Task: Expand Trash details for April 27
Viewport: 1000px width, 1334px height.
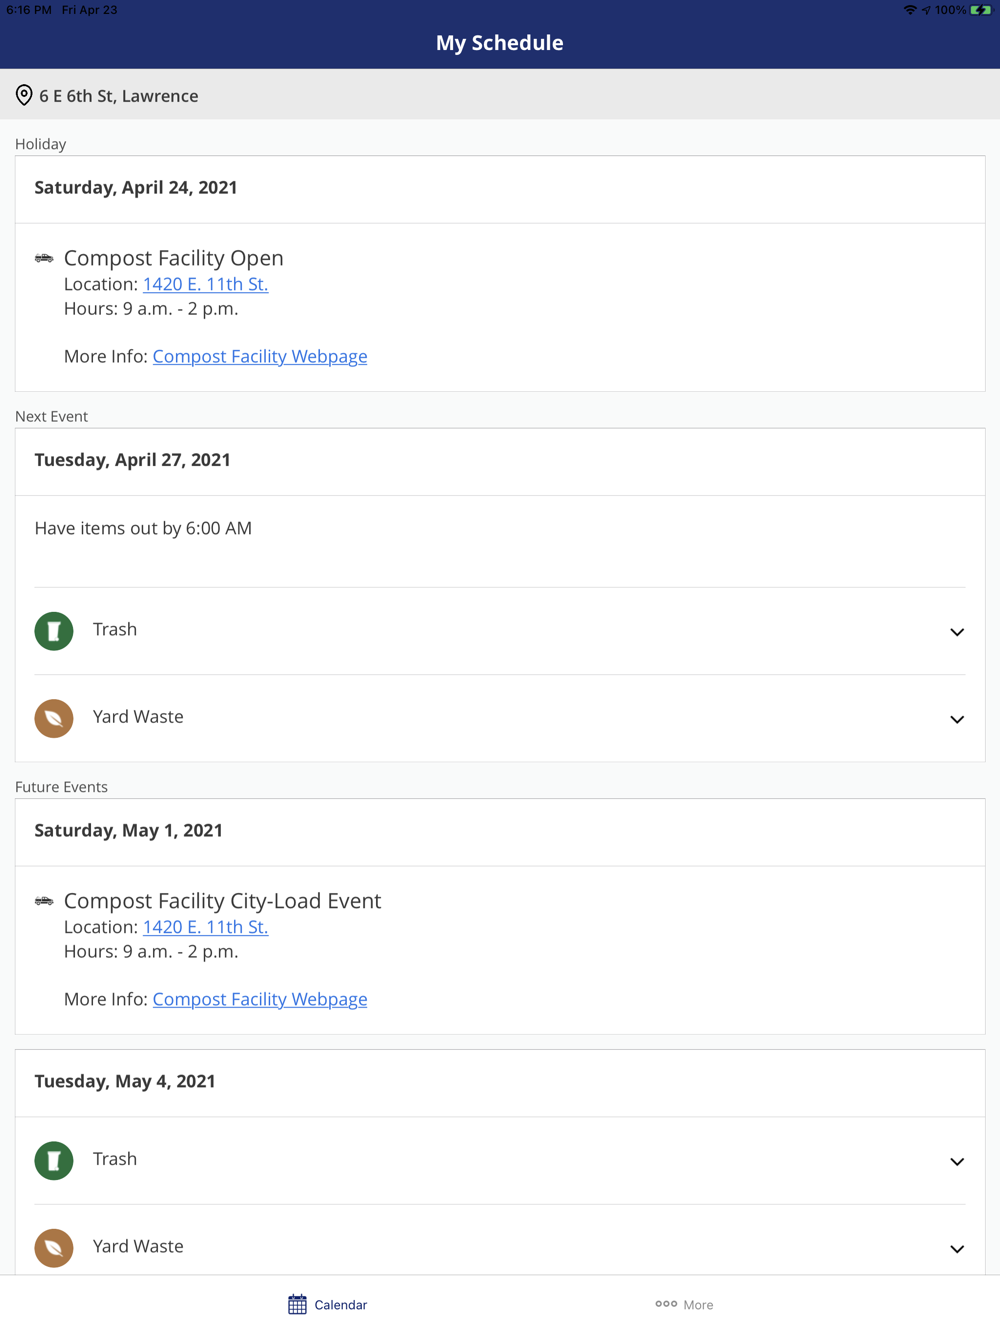Action: click(956, 631)
